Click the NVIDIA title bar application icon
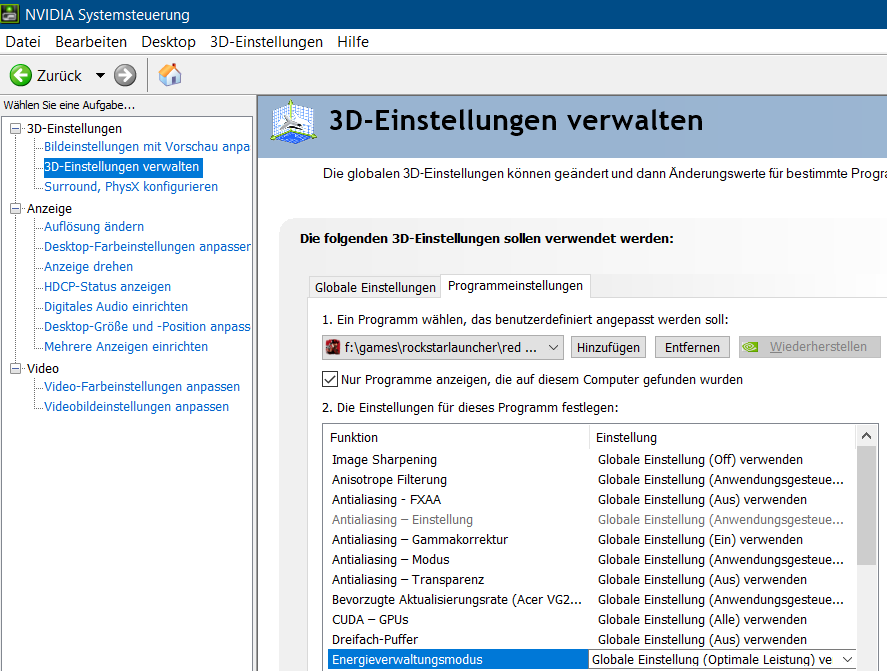This screenshot has height=671, width=887. click(x=10, y=14)
